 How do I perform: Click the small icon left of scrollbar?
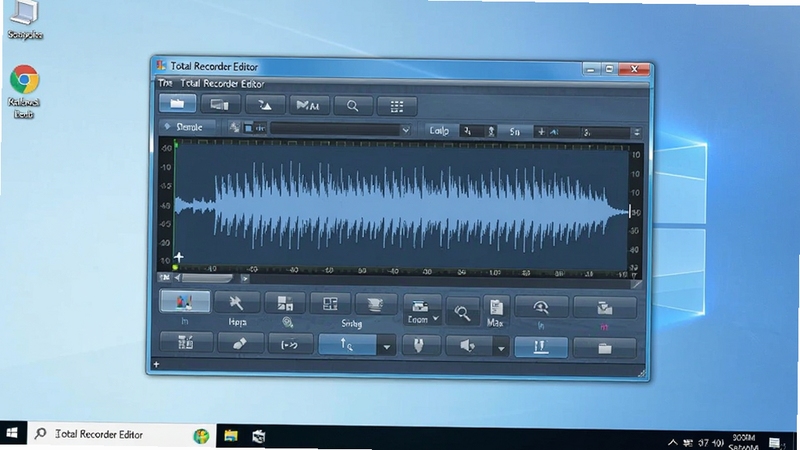tap(164, 277)
